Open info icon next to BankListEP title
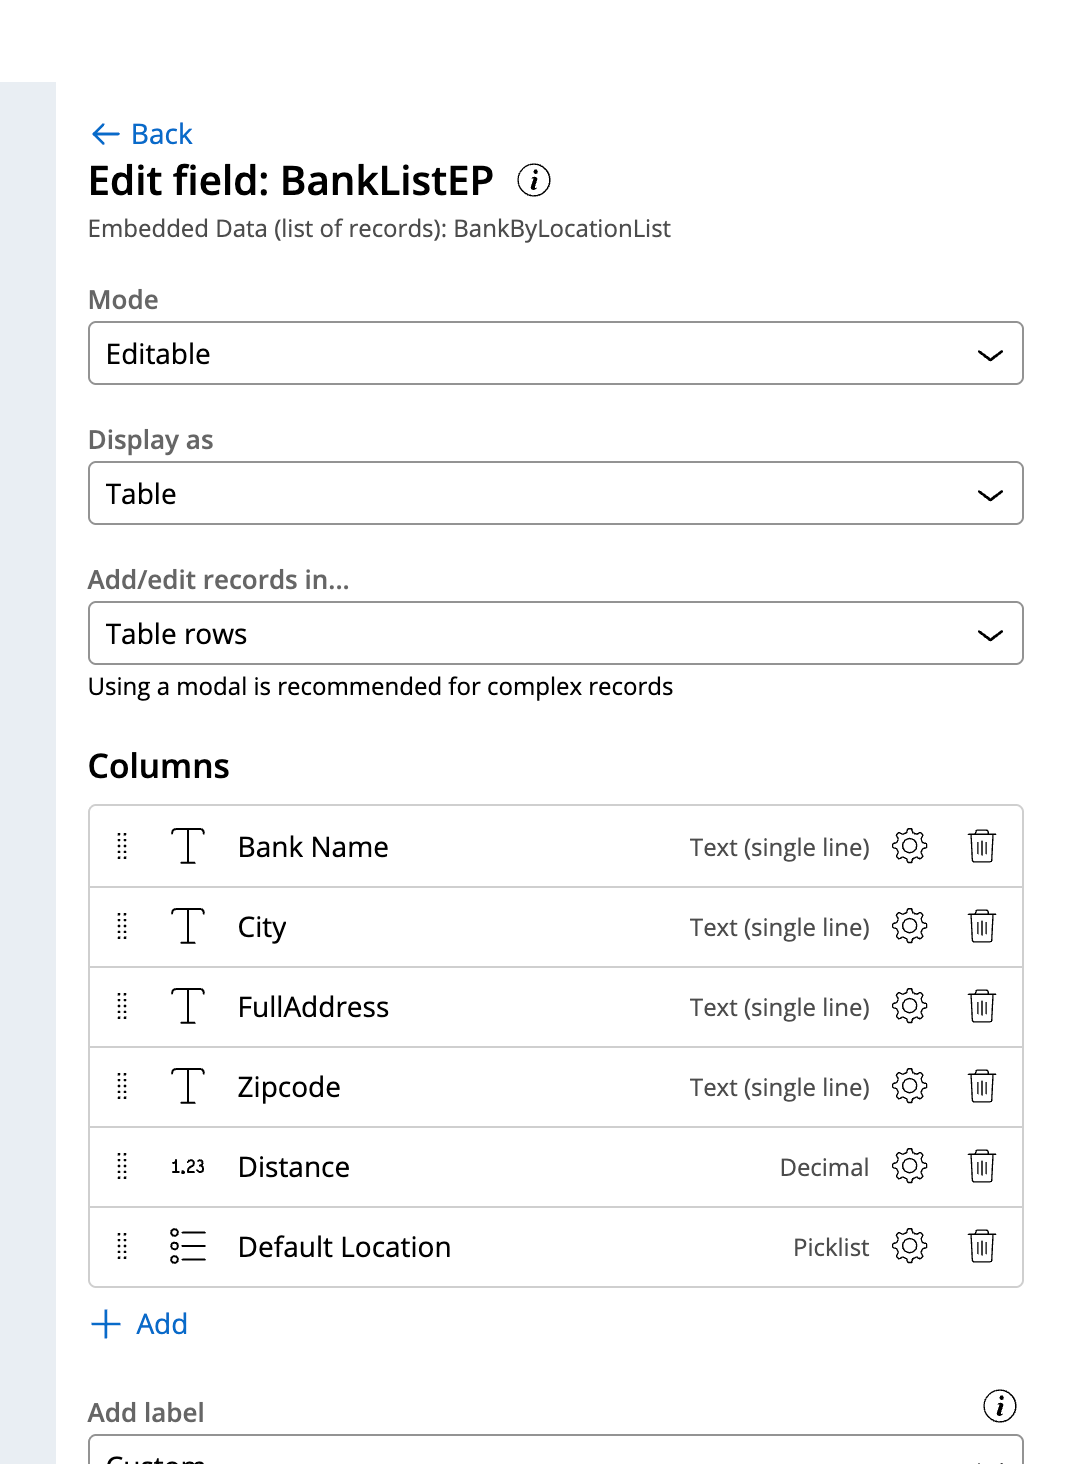This screenshot has width=1070, height=1464. pos(534,180)
